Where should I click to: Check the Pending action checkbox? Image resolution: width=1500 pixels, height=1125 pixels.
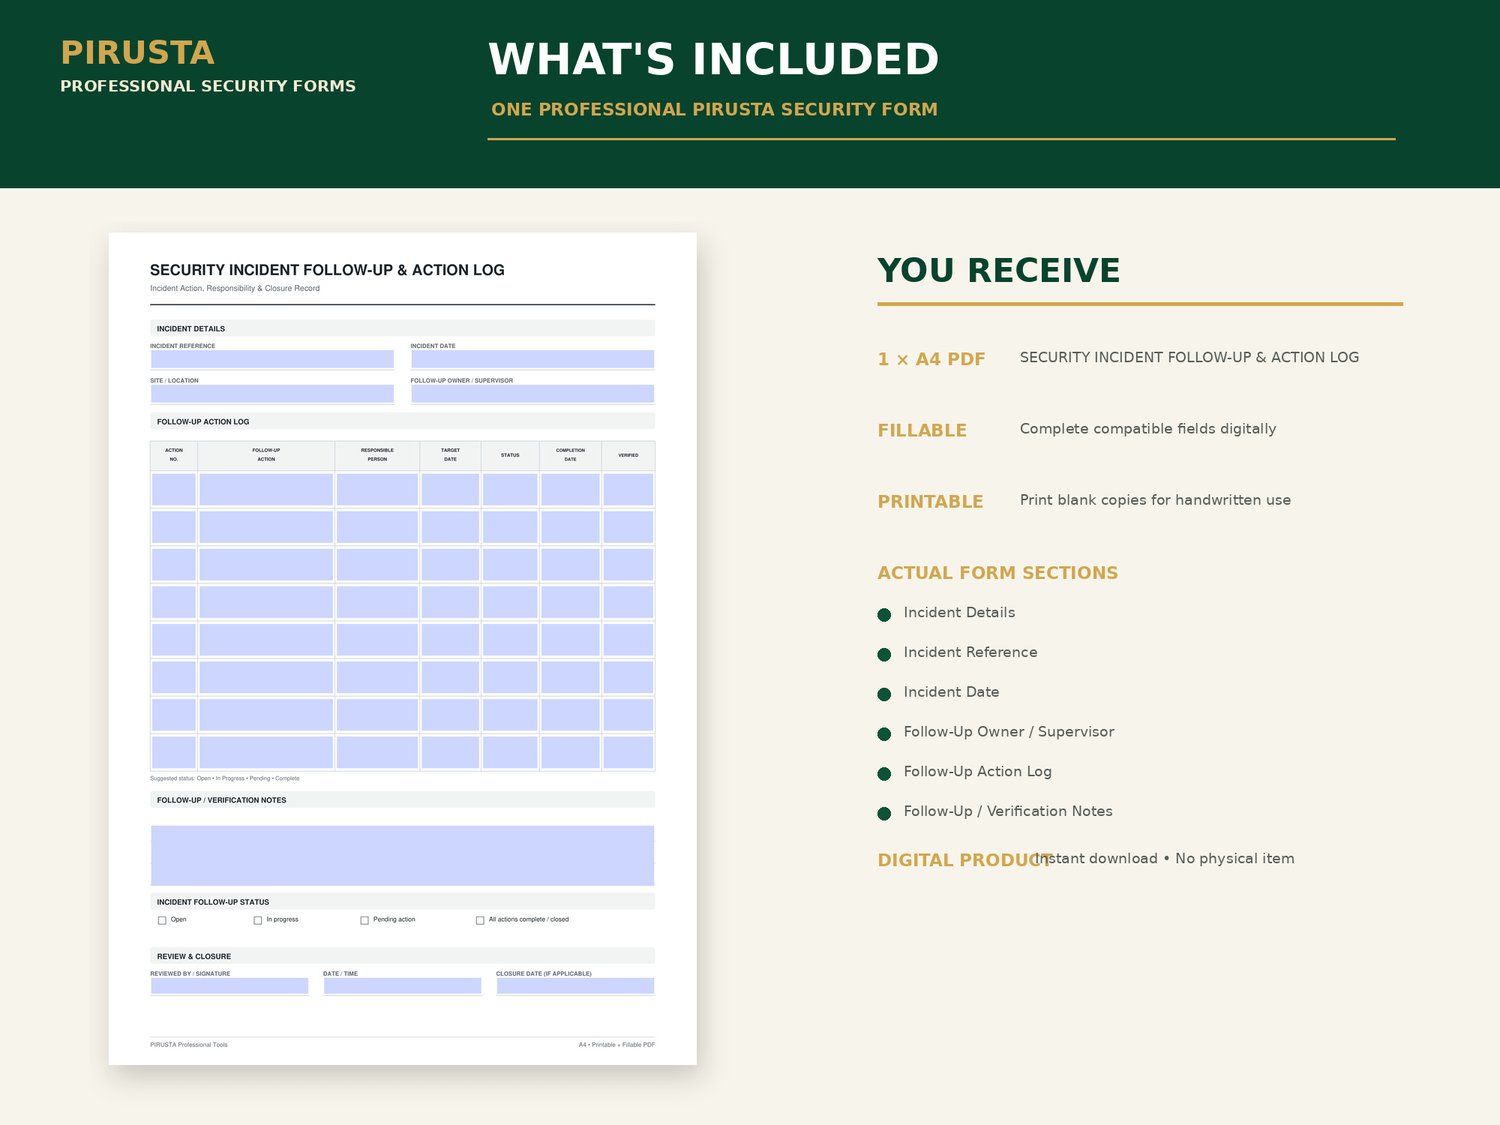[x=364, y=920]
